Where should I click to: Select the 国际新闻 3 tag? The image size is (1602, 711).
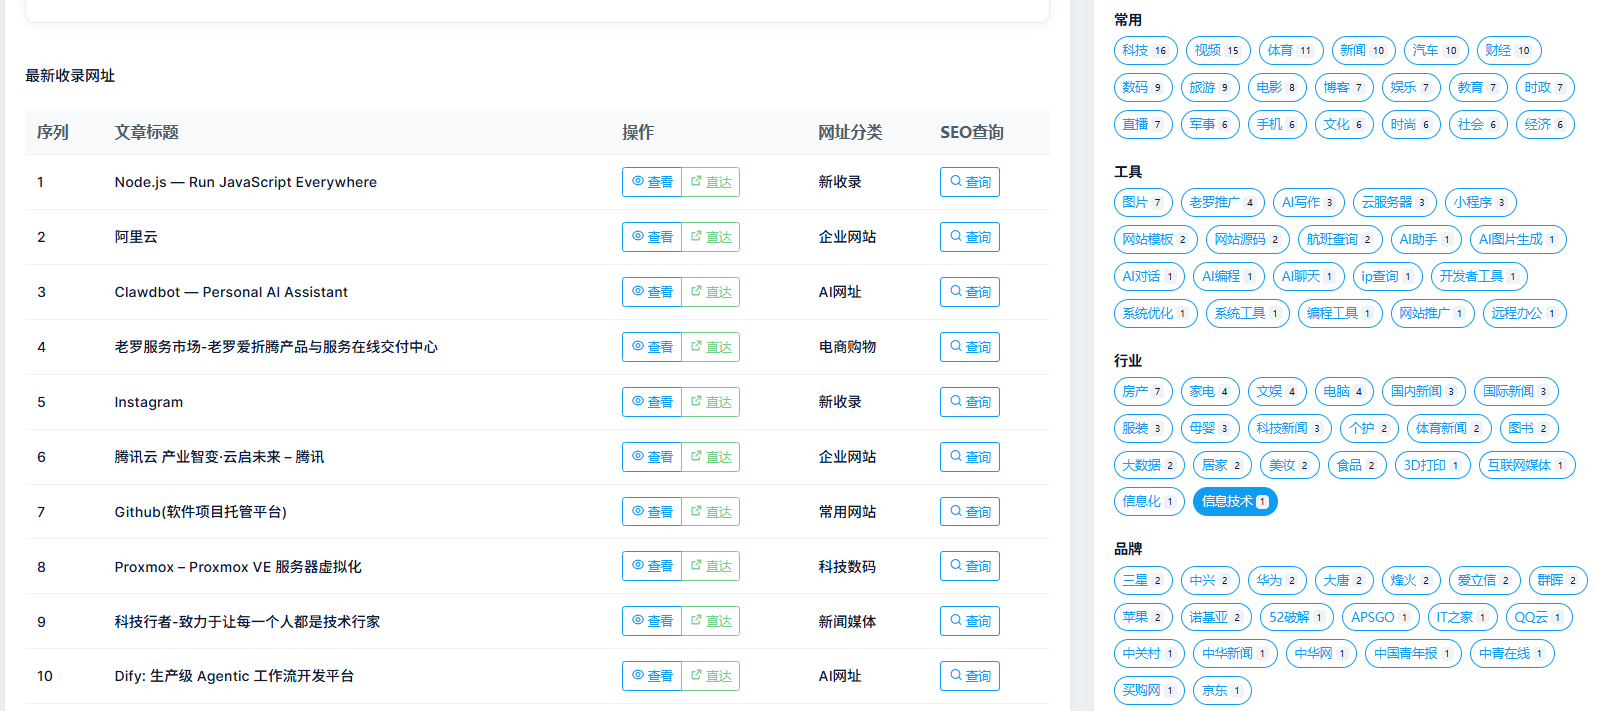tap(1516, 391)
